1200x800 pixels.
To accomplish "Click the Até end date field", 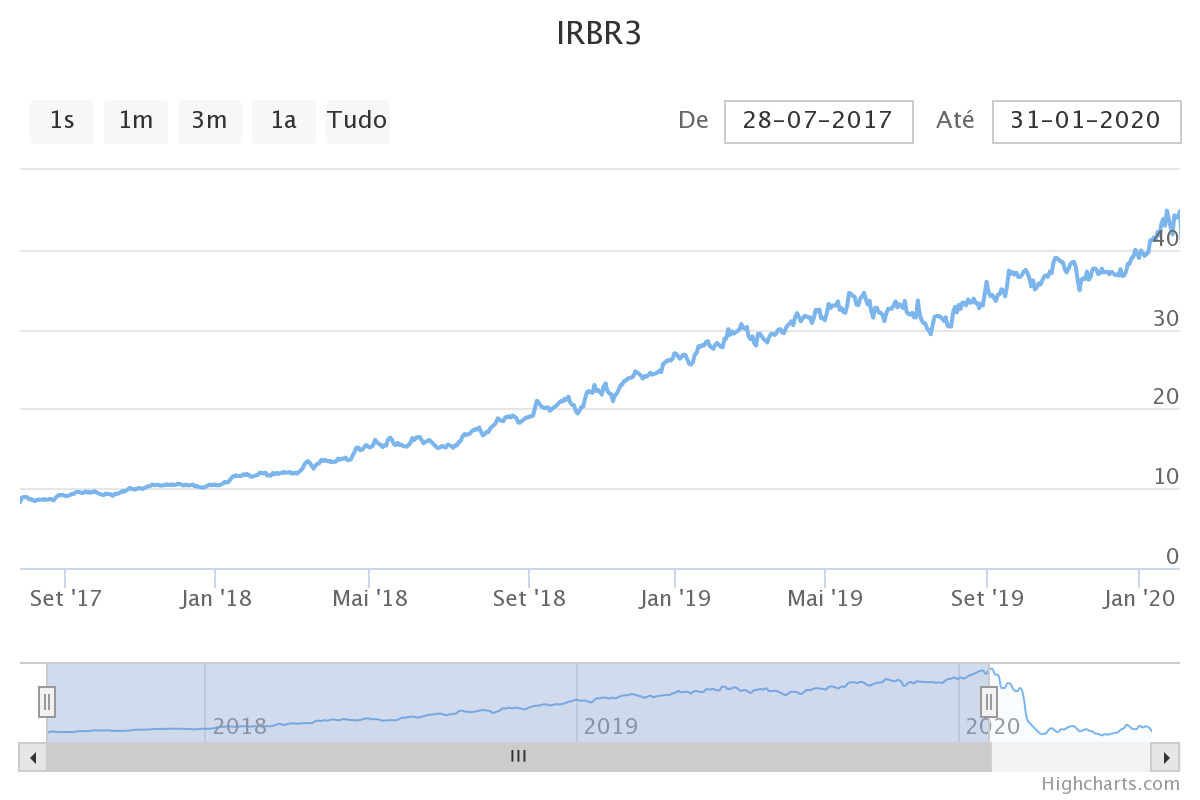I will (1086, 121).
